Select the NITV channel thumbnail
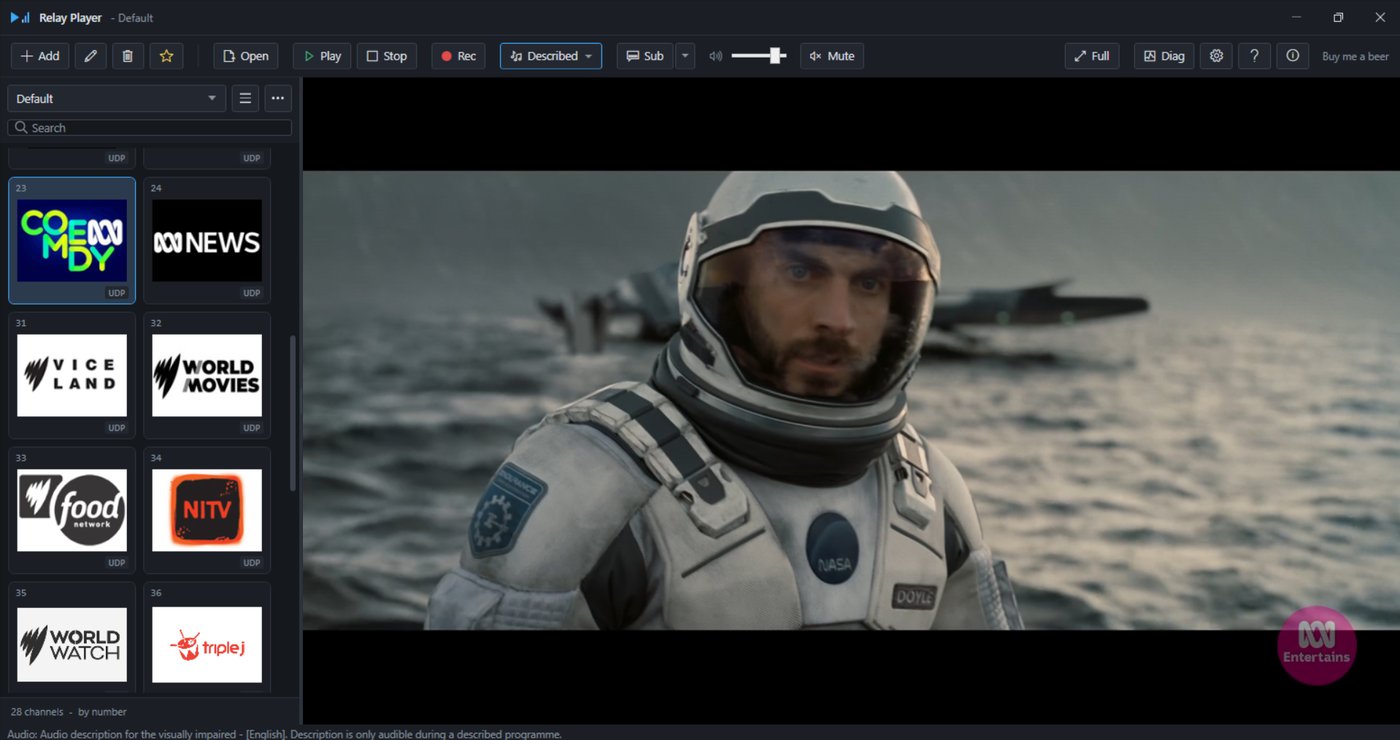 (207, 510)
